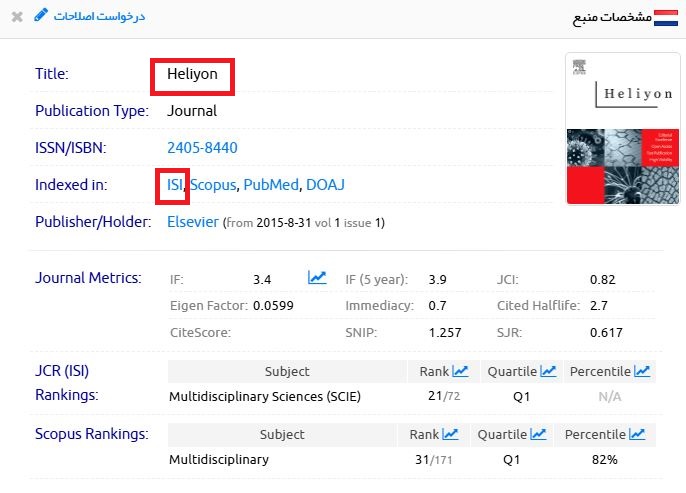This screenshot has height=493, width=686.
Task: Show the JCR Percentile trend chart
Action: tap(641, 371)
